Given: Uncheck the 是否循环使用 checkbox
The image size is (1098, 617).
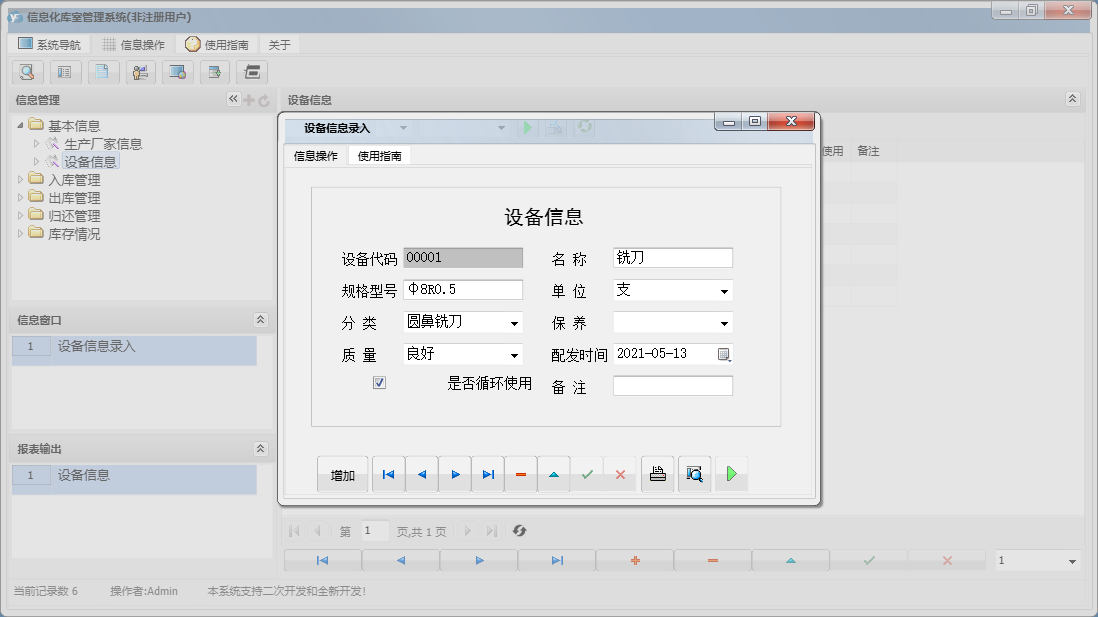Looking at the screenshot, I should coord(378,382).
